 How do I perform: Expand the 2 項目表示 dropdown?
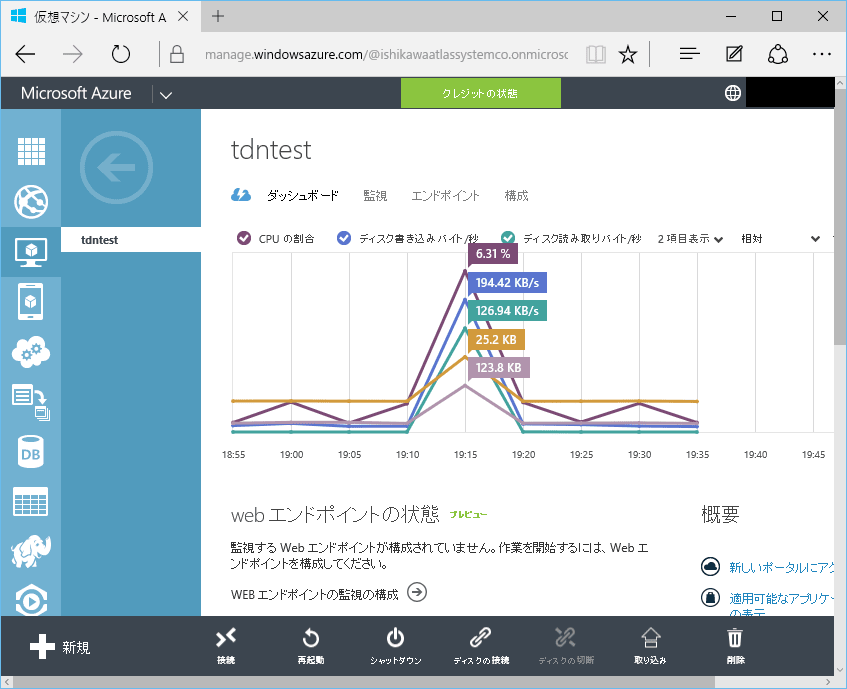tap(690, 239)
